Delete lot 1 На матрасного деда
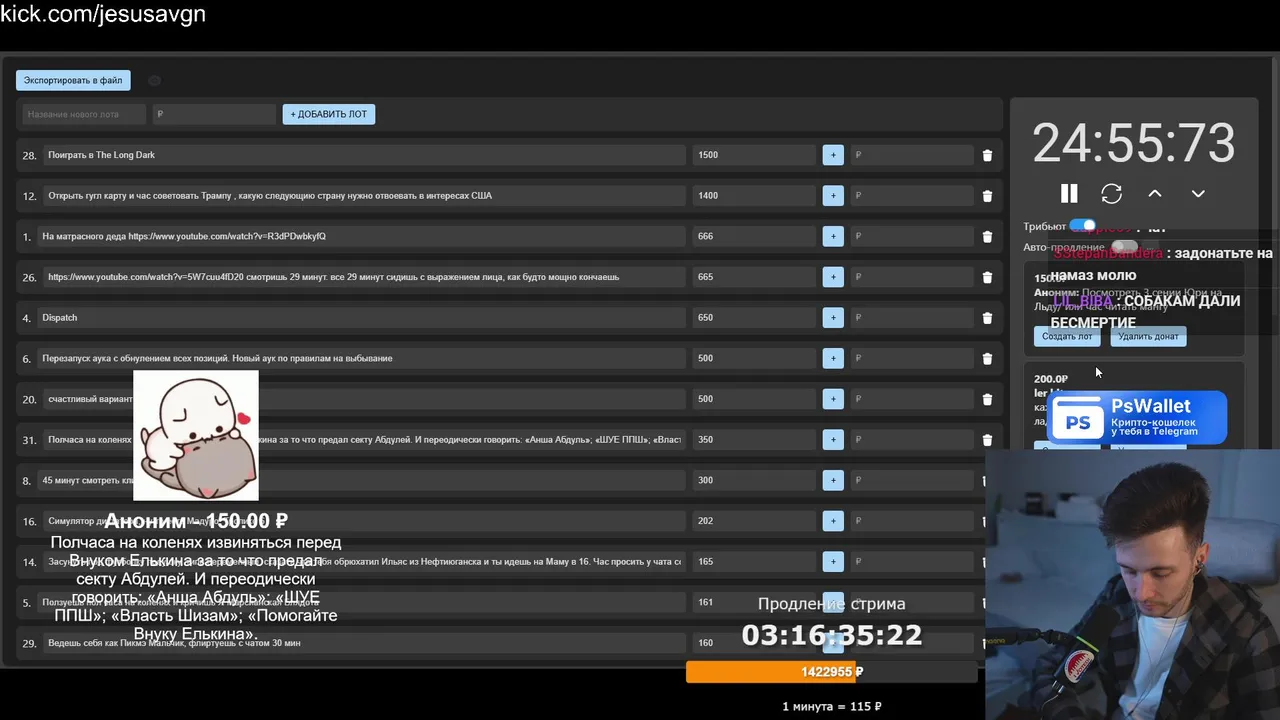The image size is (1280, 720). (987, 236)
